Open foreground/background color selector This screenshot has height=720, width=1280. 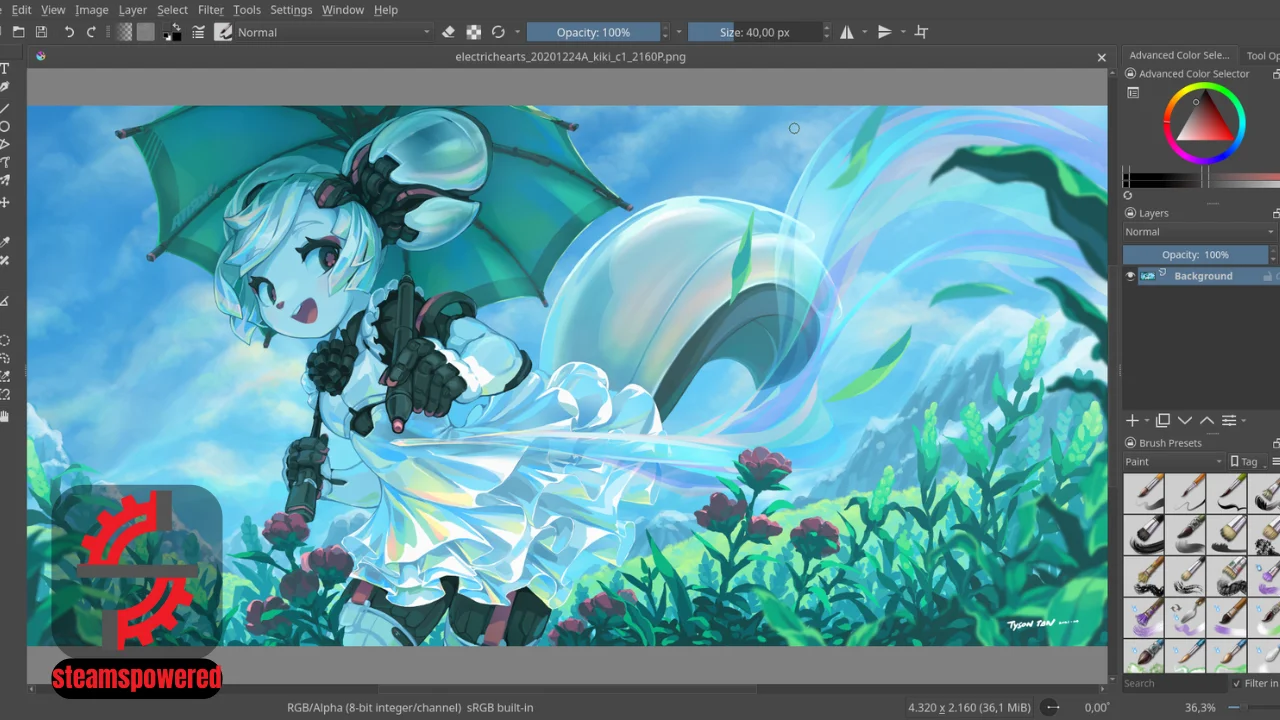tap(172, 32)
